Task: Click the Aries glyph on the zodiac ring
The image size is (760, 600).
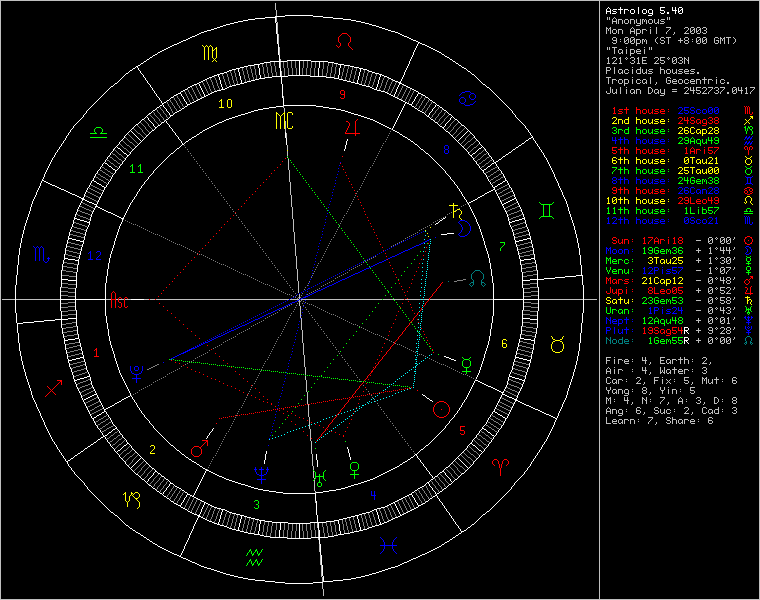Action: (x=501, y=467)
